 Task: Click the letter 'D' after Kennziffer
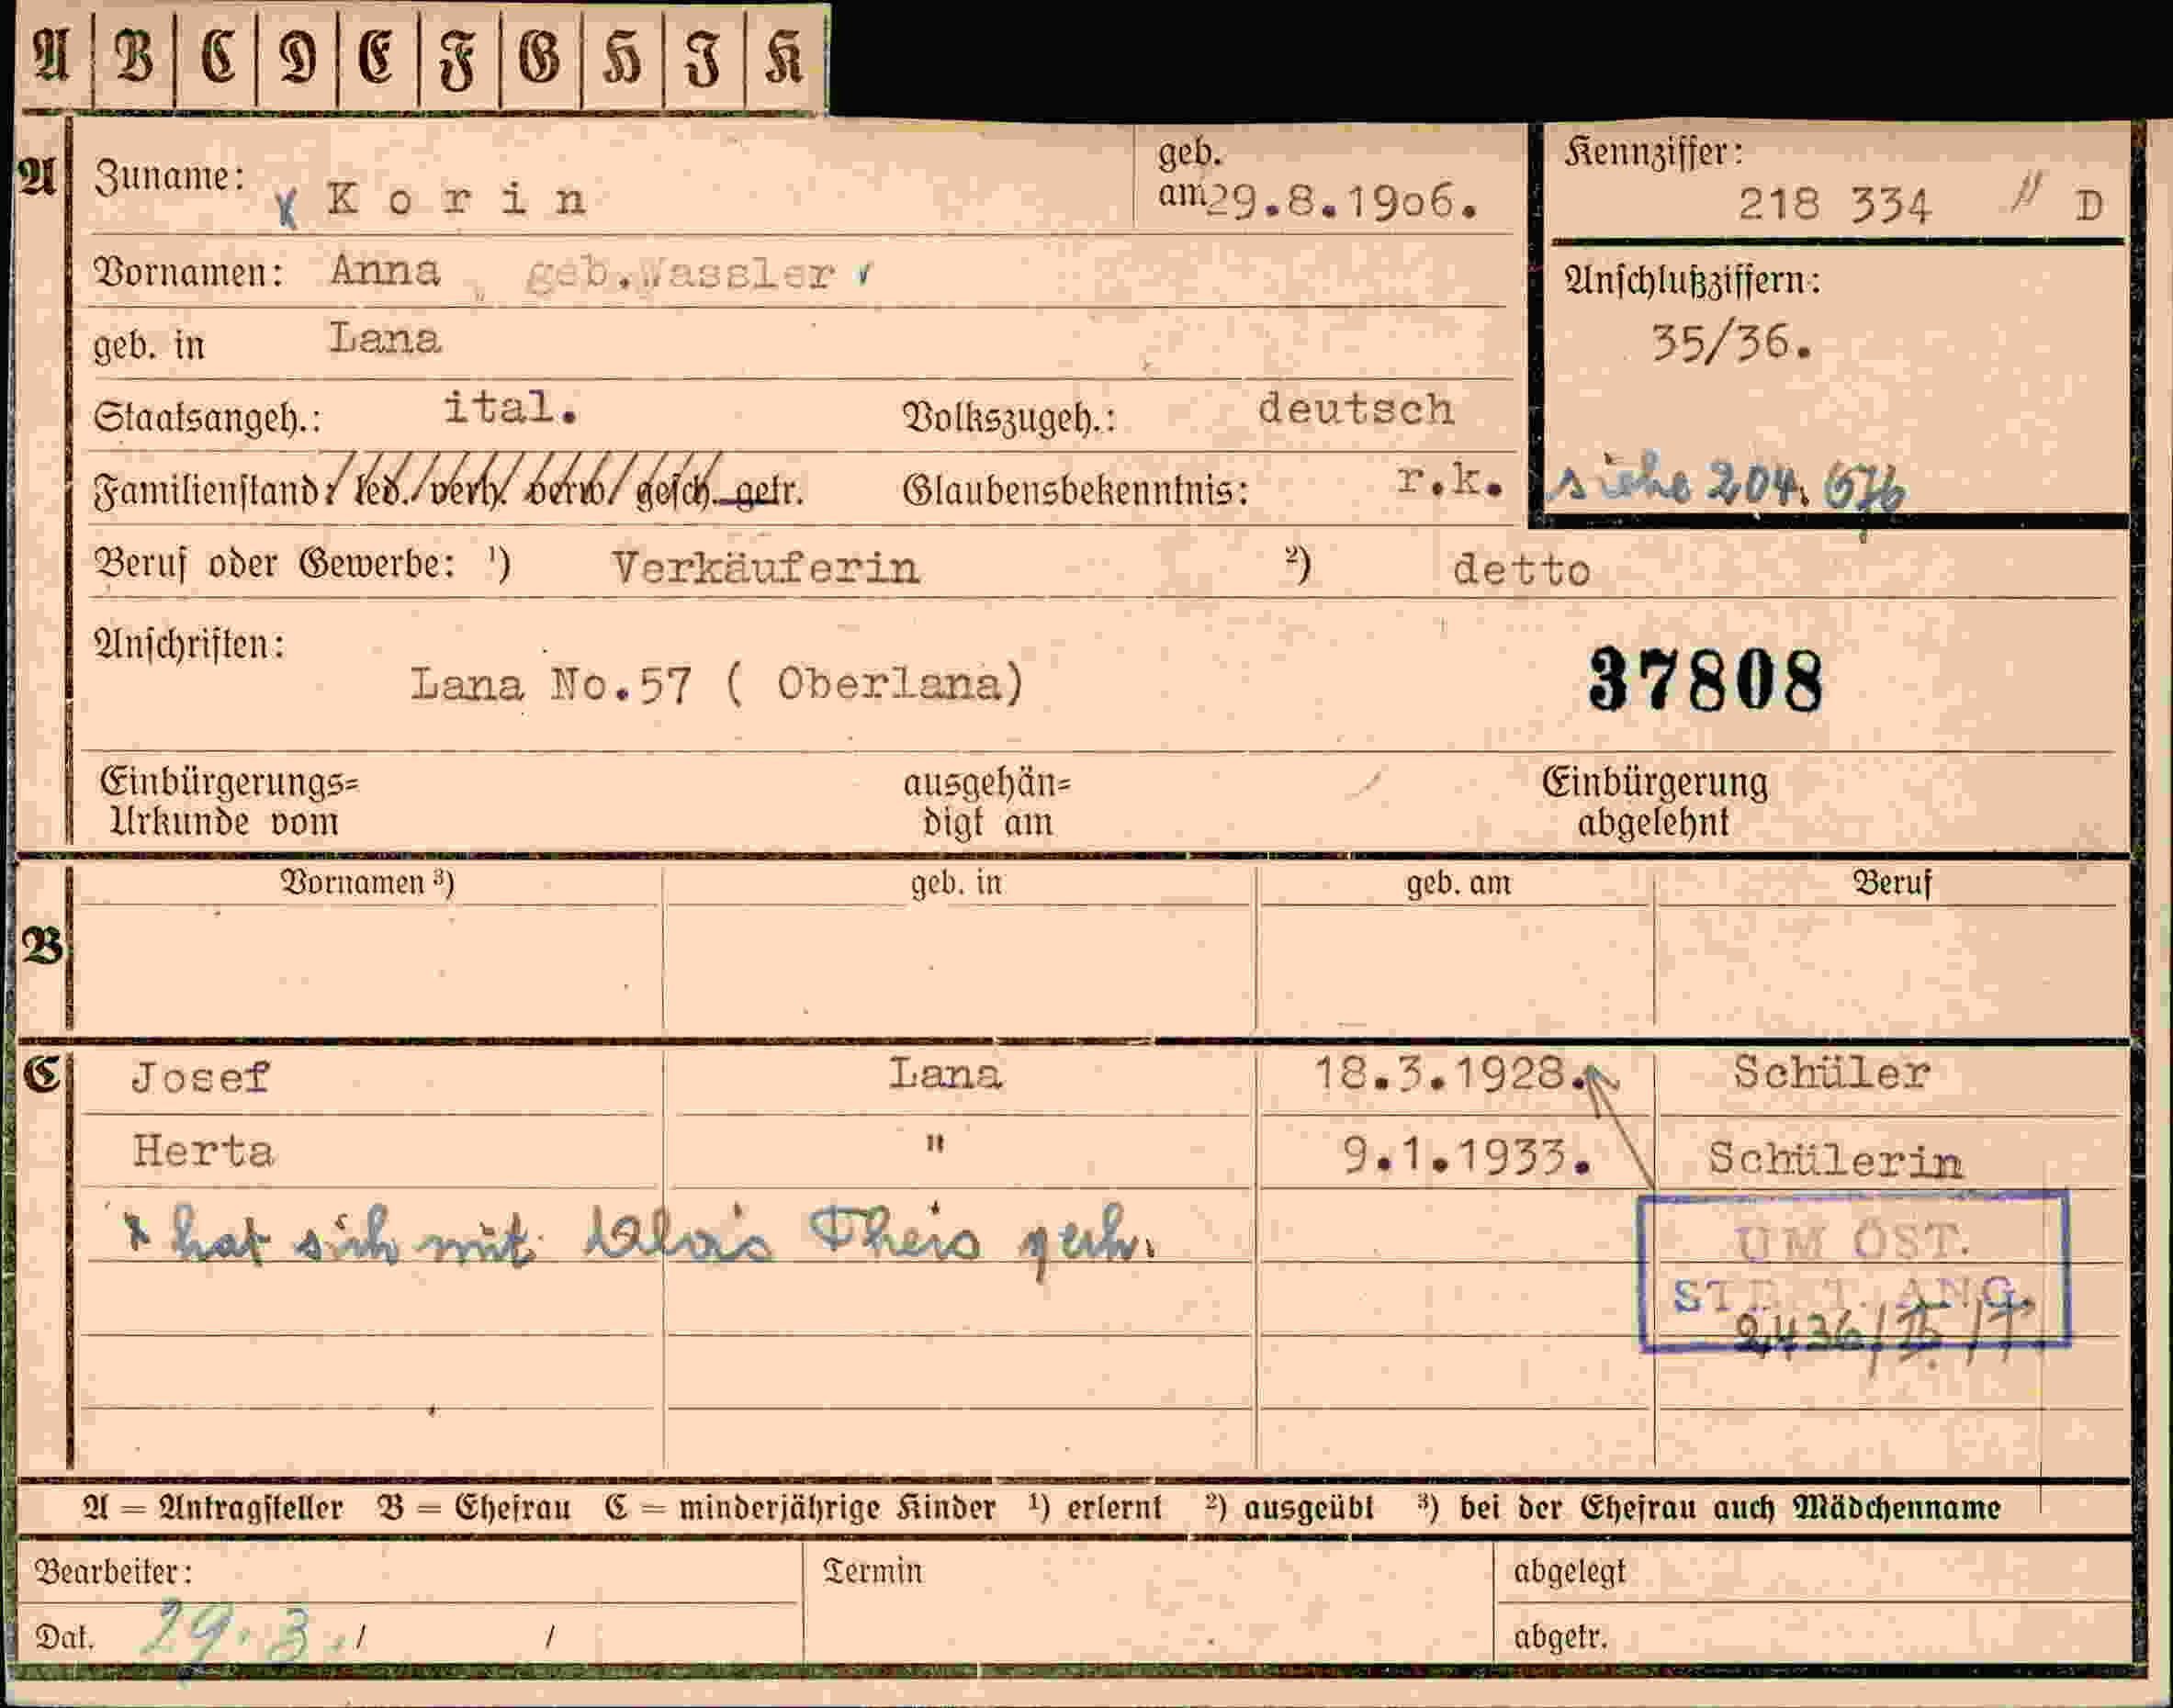click(2088, 207)
